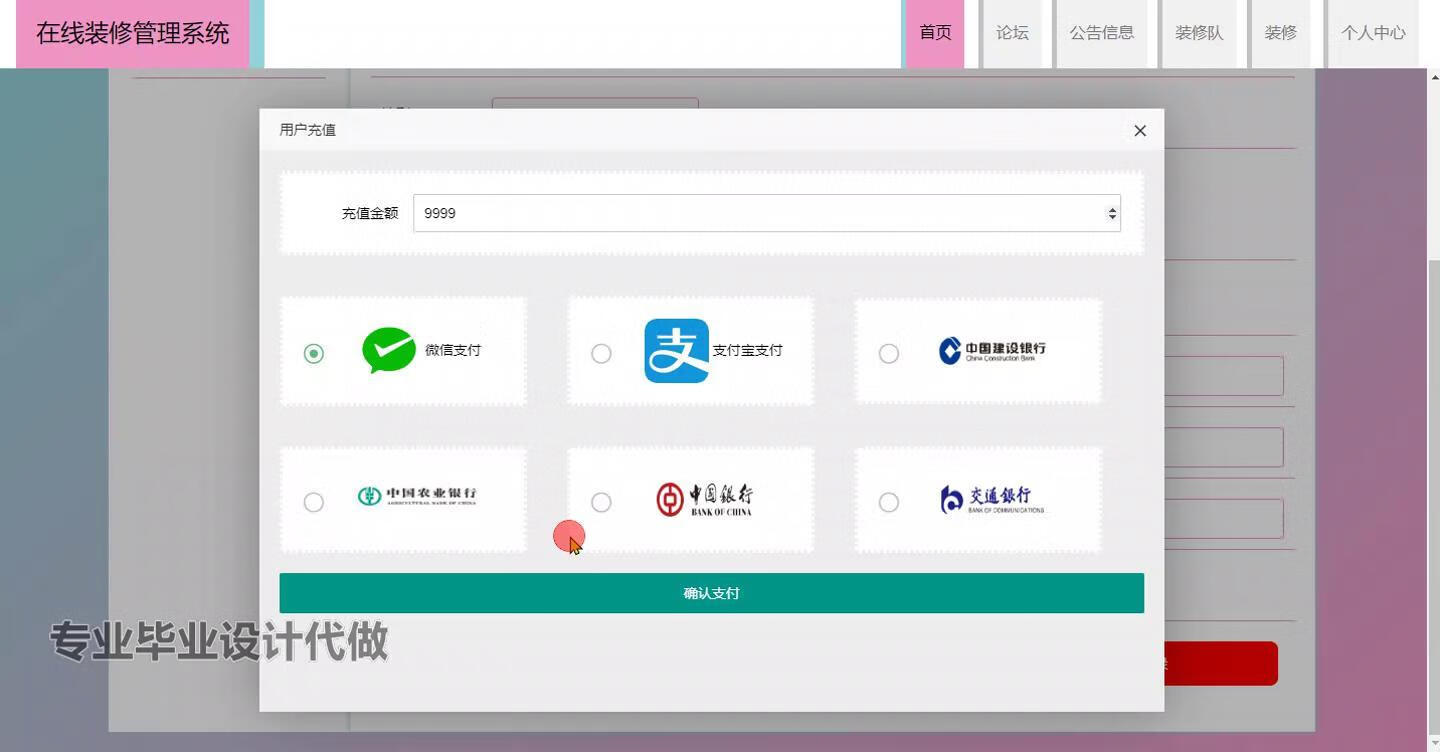Select Bank of Communications radio button
This screenshot has height=752, width=1440.
(888, 502)
